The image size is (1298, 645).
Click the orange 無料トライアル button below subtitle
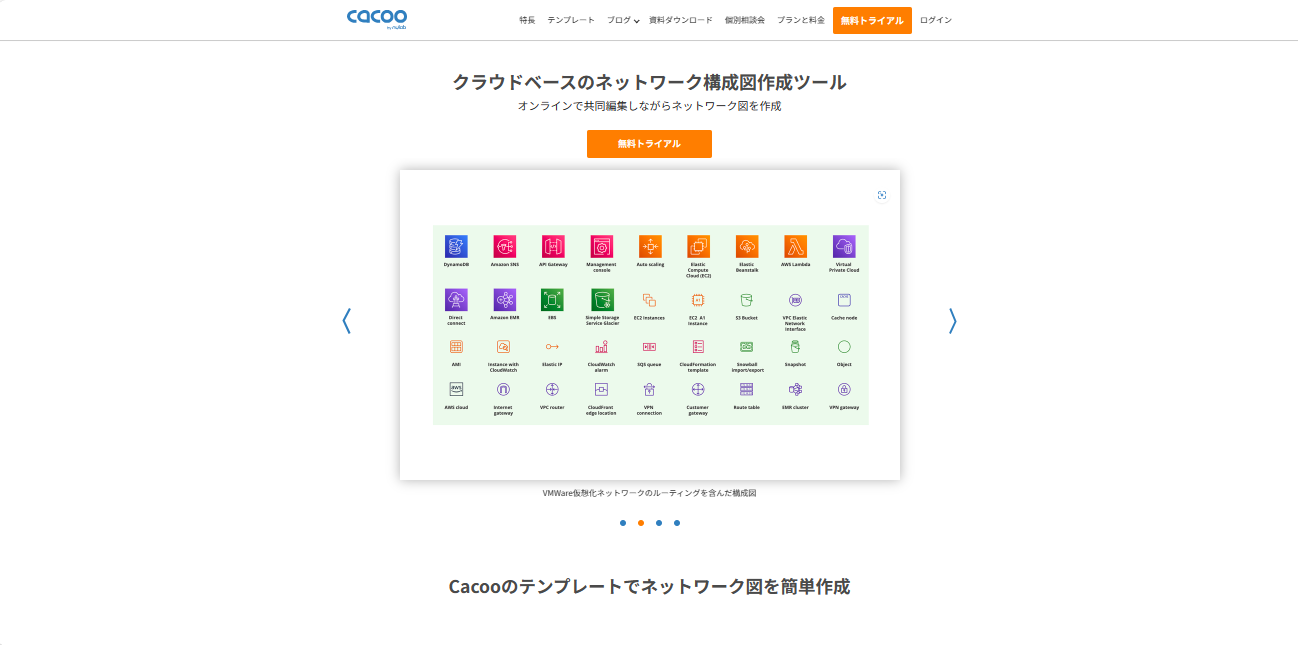pos(649,144)
